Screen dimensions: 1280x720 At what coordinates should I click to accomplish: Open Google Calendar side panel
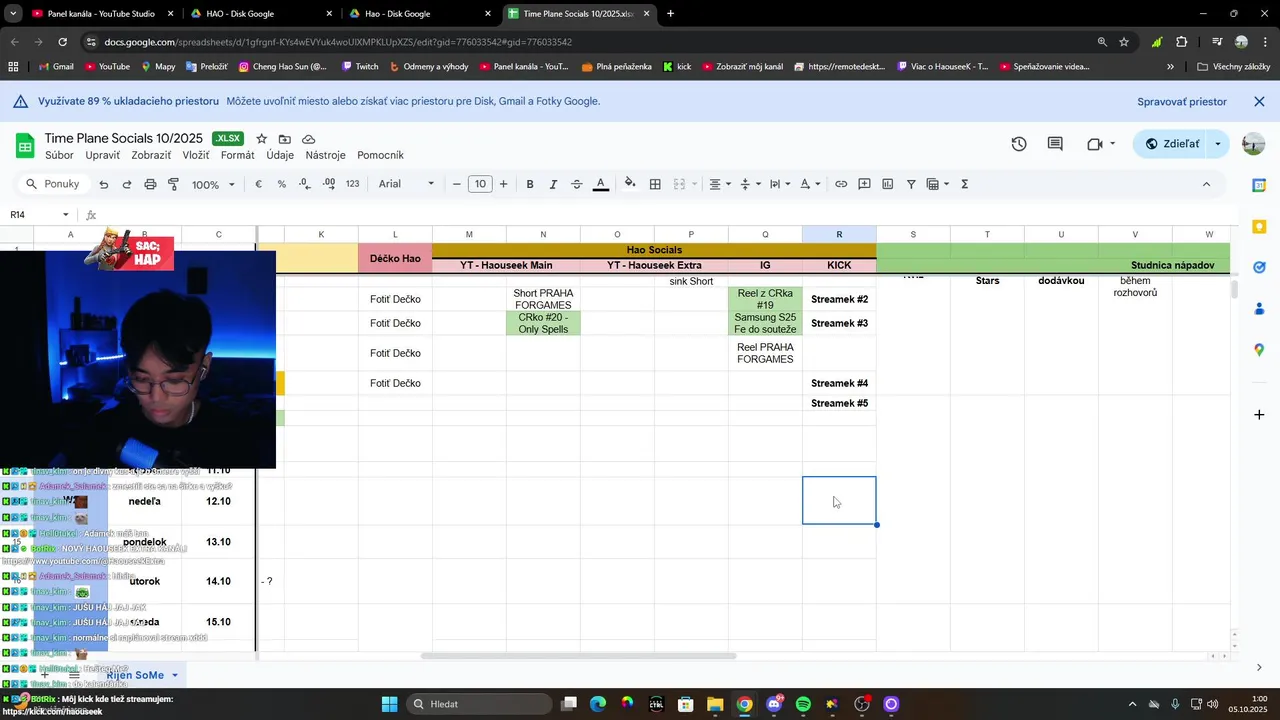1259,185
